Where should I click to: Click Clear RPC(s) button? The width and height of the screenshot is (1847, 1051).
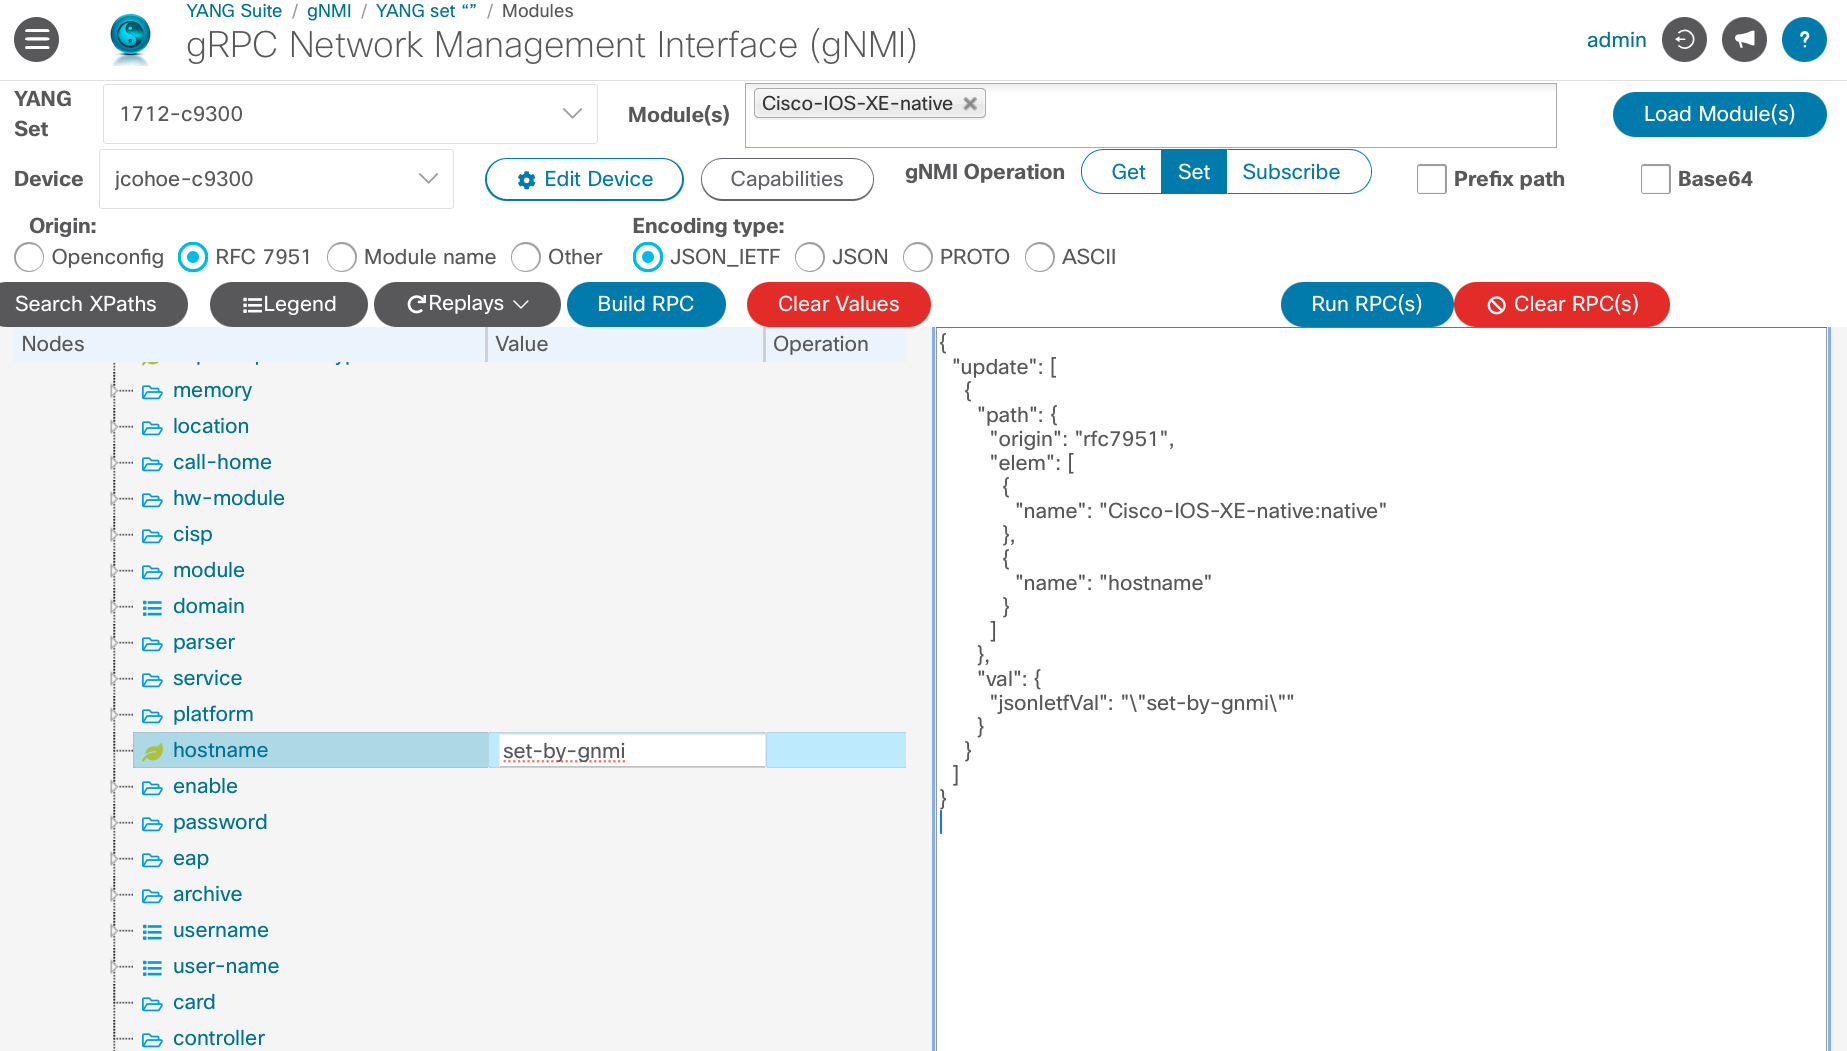pyautogui.click(x=1562, y=304)
